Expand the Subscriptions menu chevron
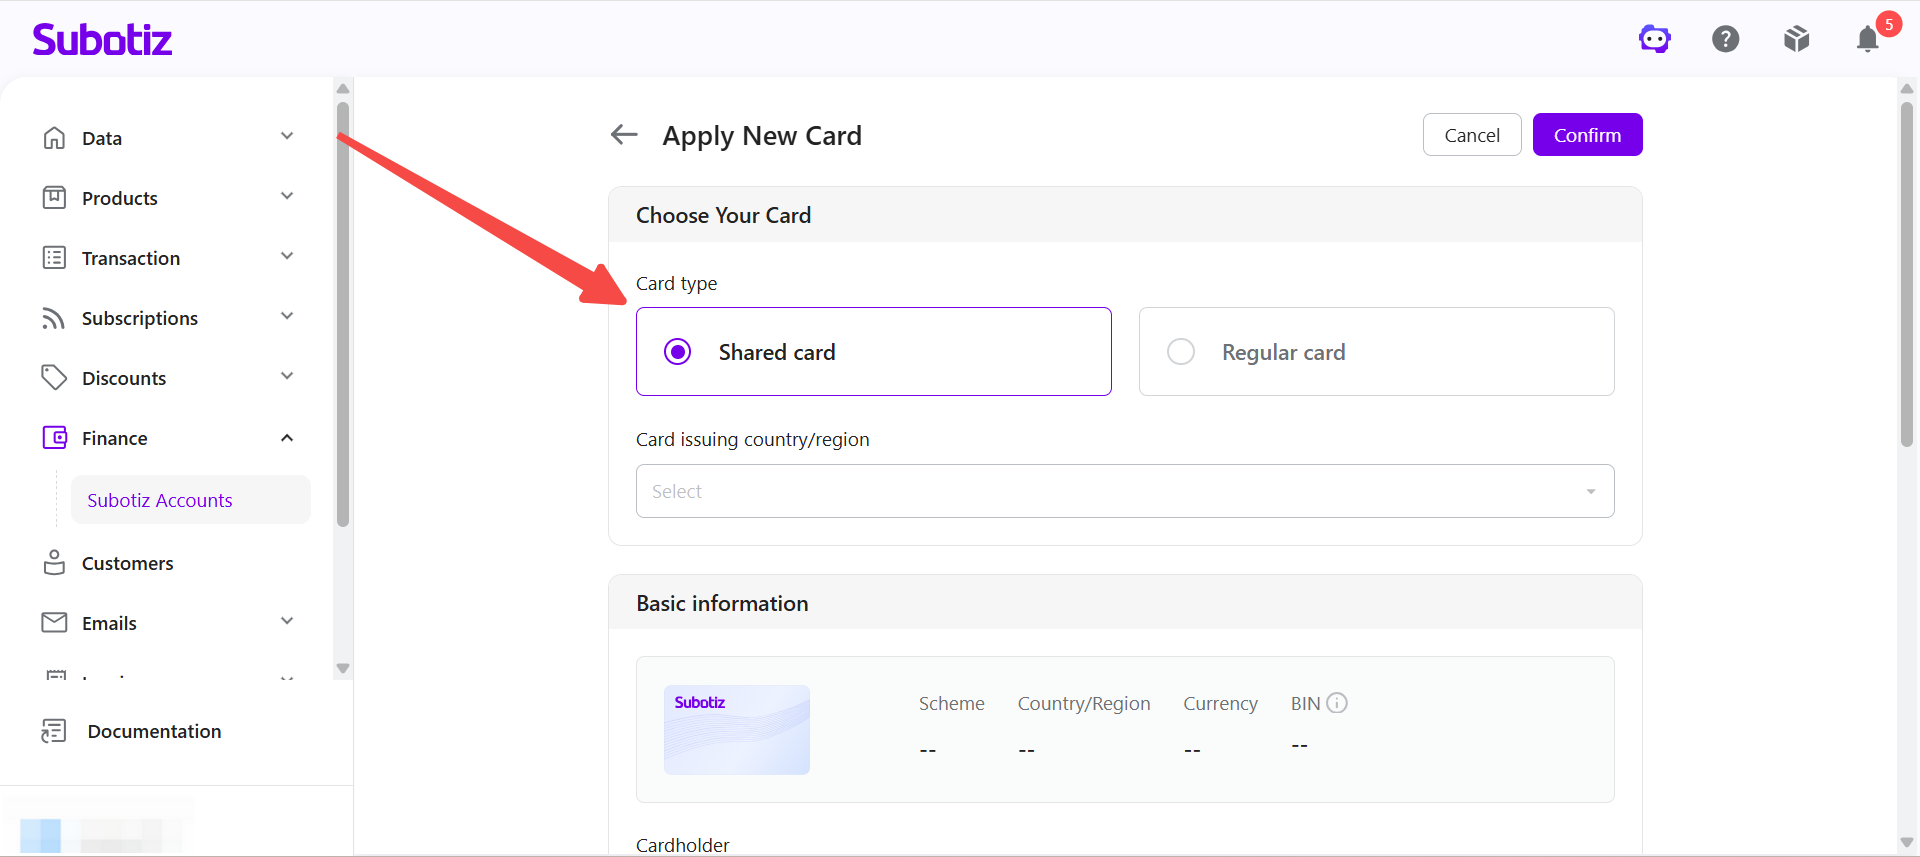Screen dimensions: 1920x857 287,316
